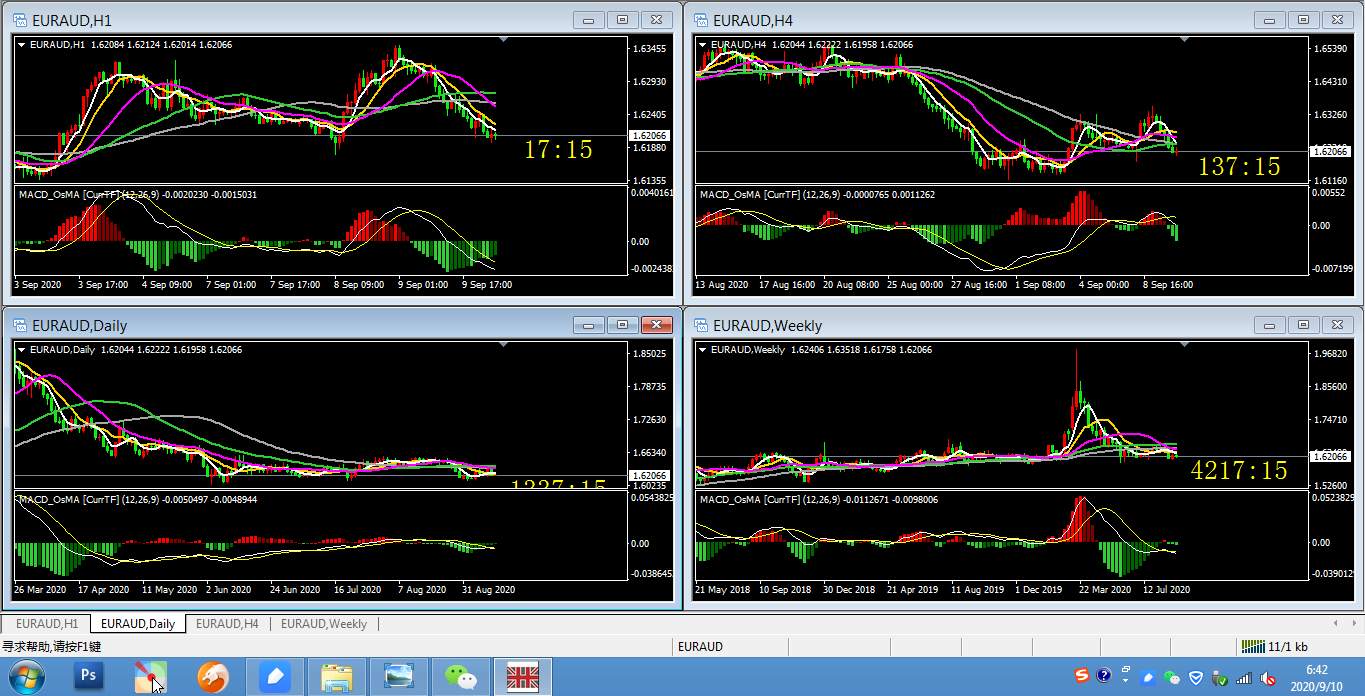Open the map pin app in taskbar
1365x696 pixels.
click(151, 677)
